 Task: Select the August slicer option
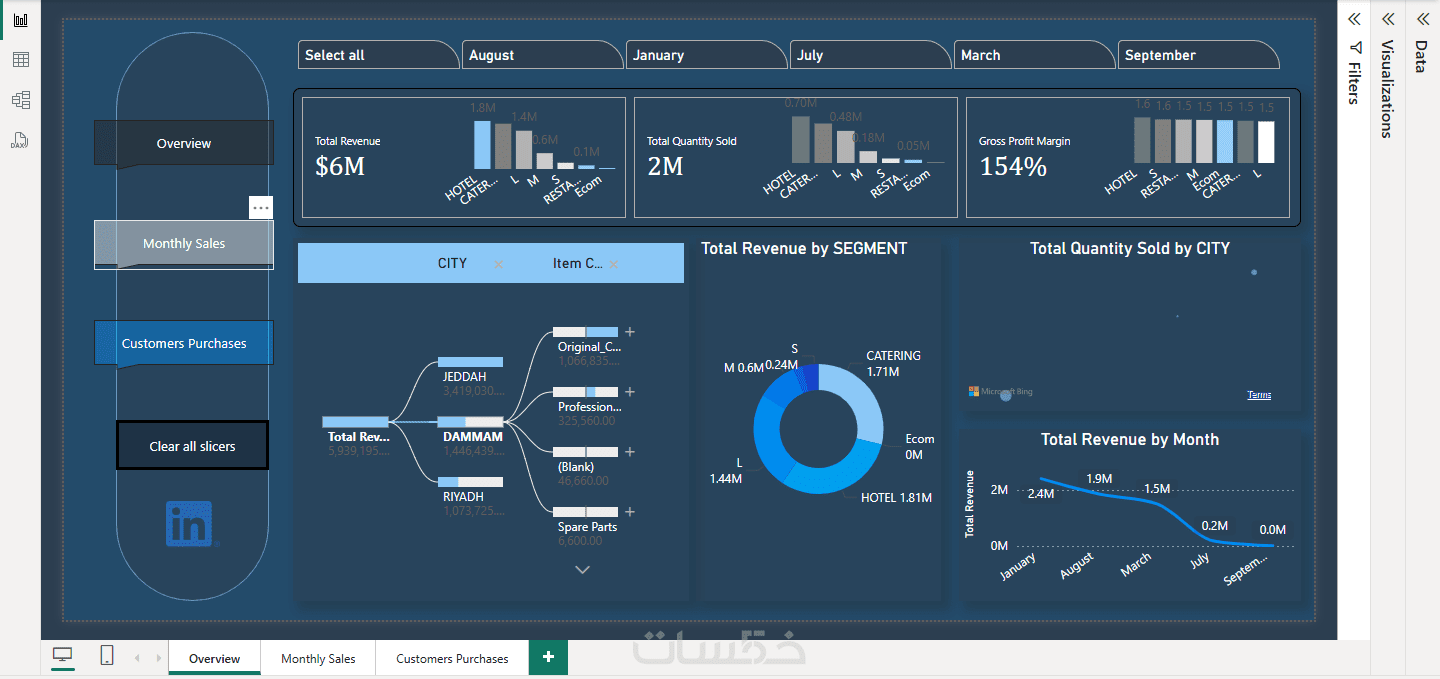pos(542,55)
